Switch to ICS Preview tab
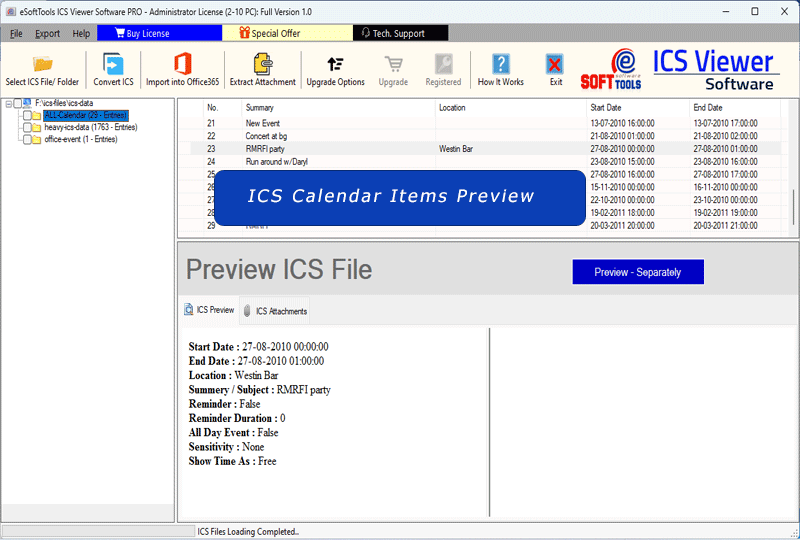The height and width of the screenshot is (540, 800). click(209, 310)
